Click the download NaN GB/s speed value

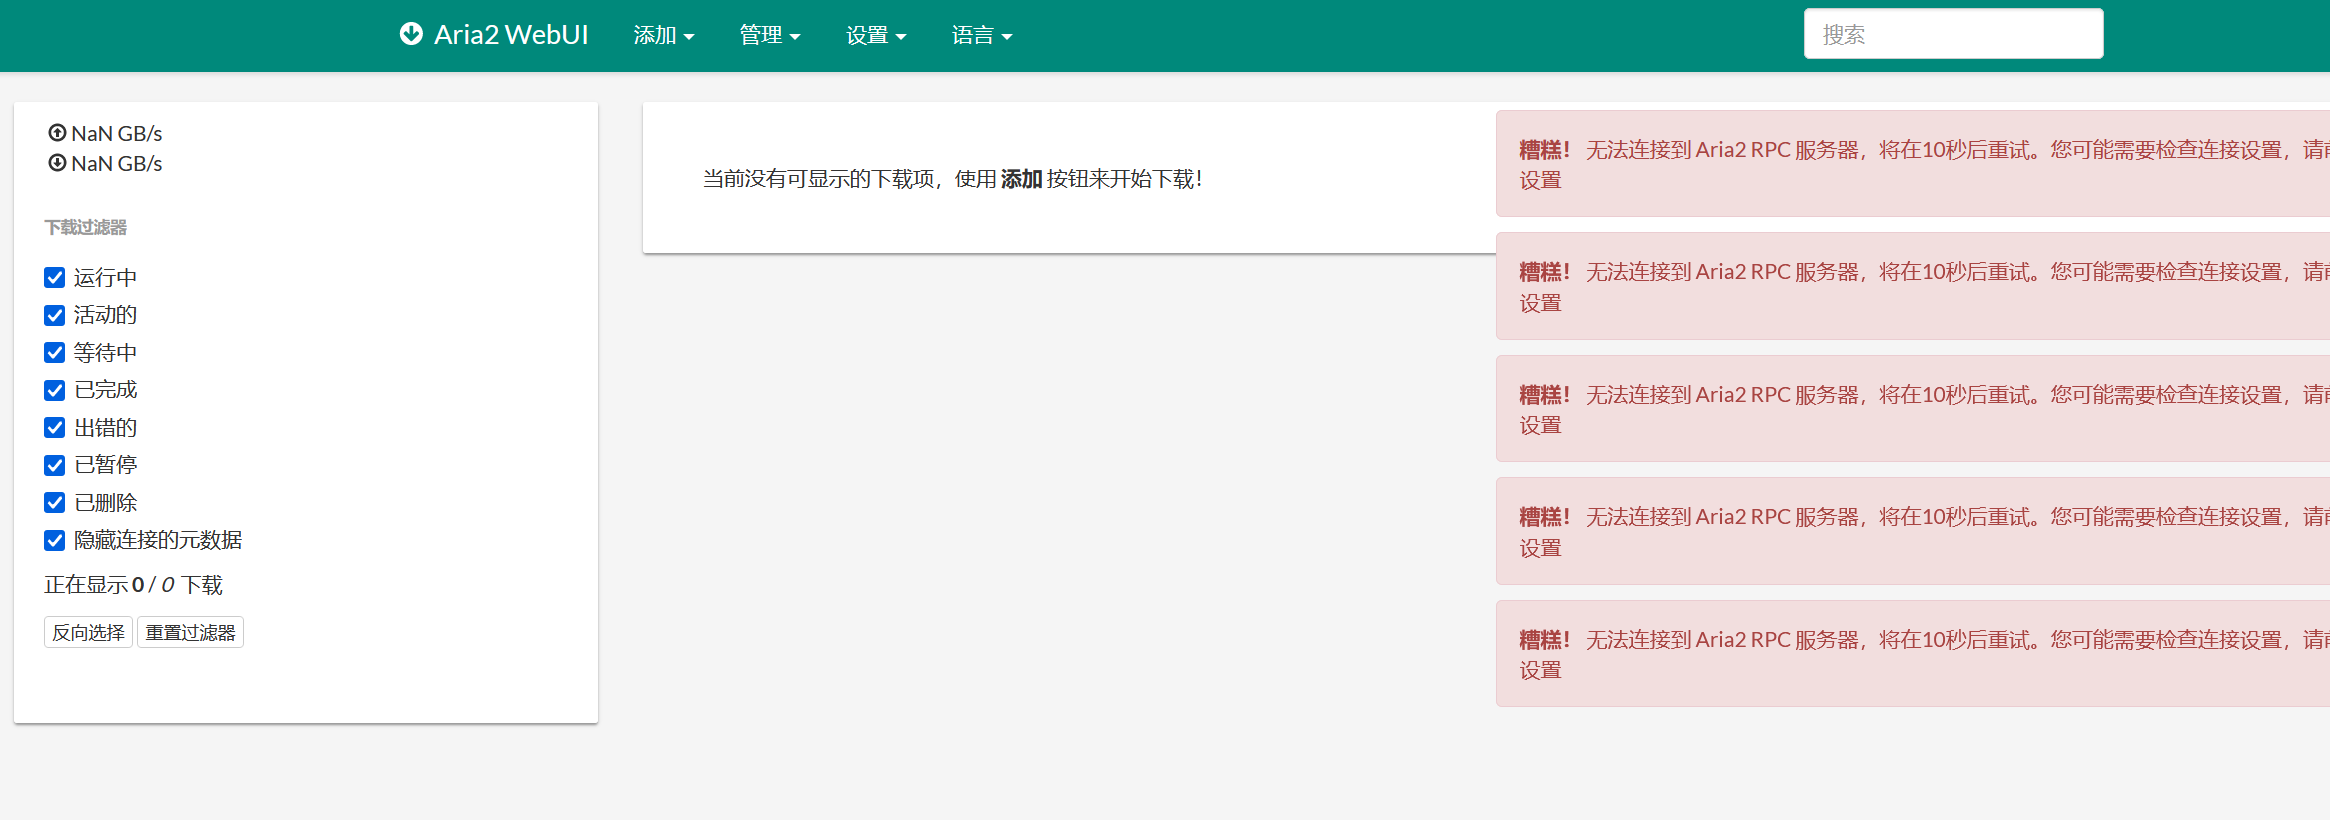point(117,163)
